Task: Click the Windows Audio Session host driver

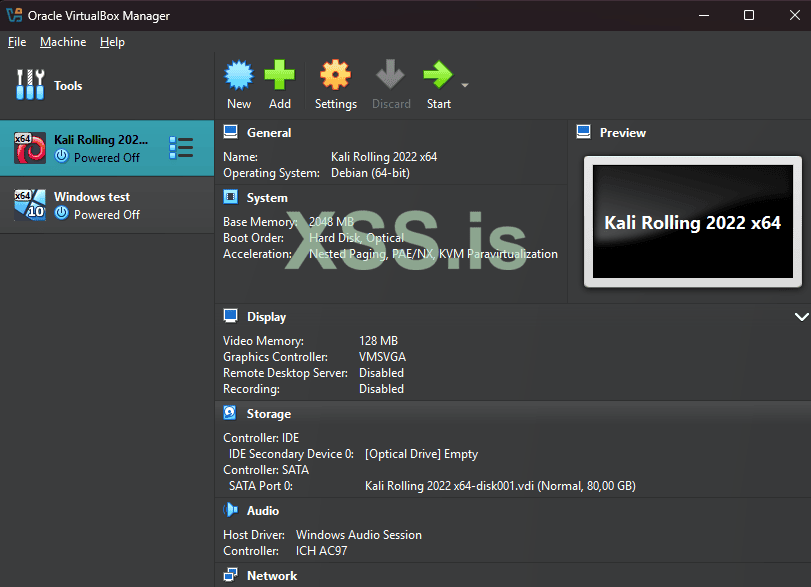Action: point(358,535)
